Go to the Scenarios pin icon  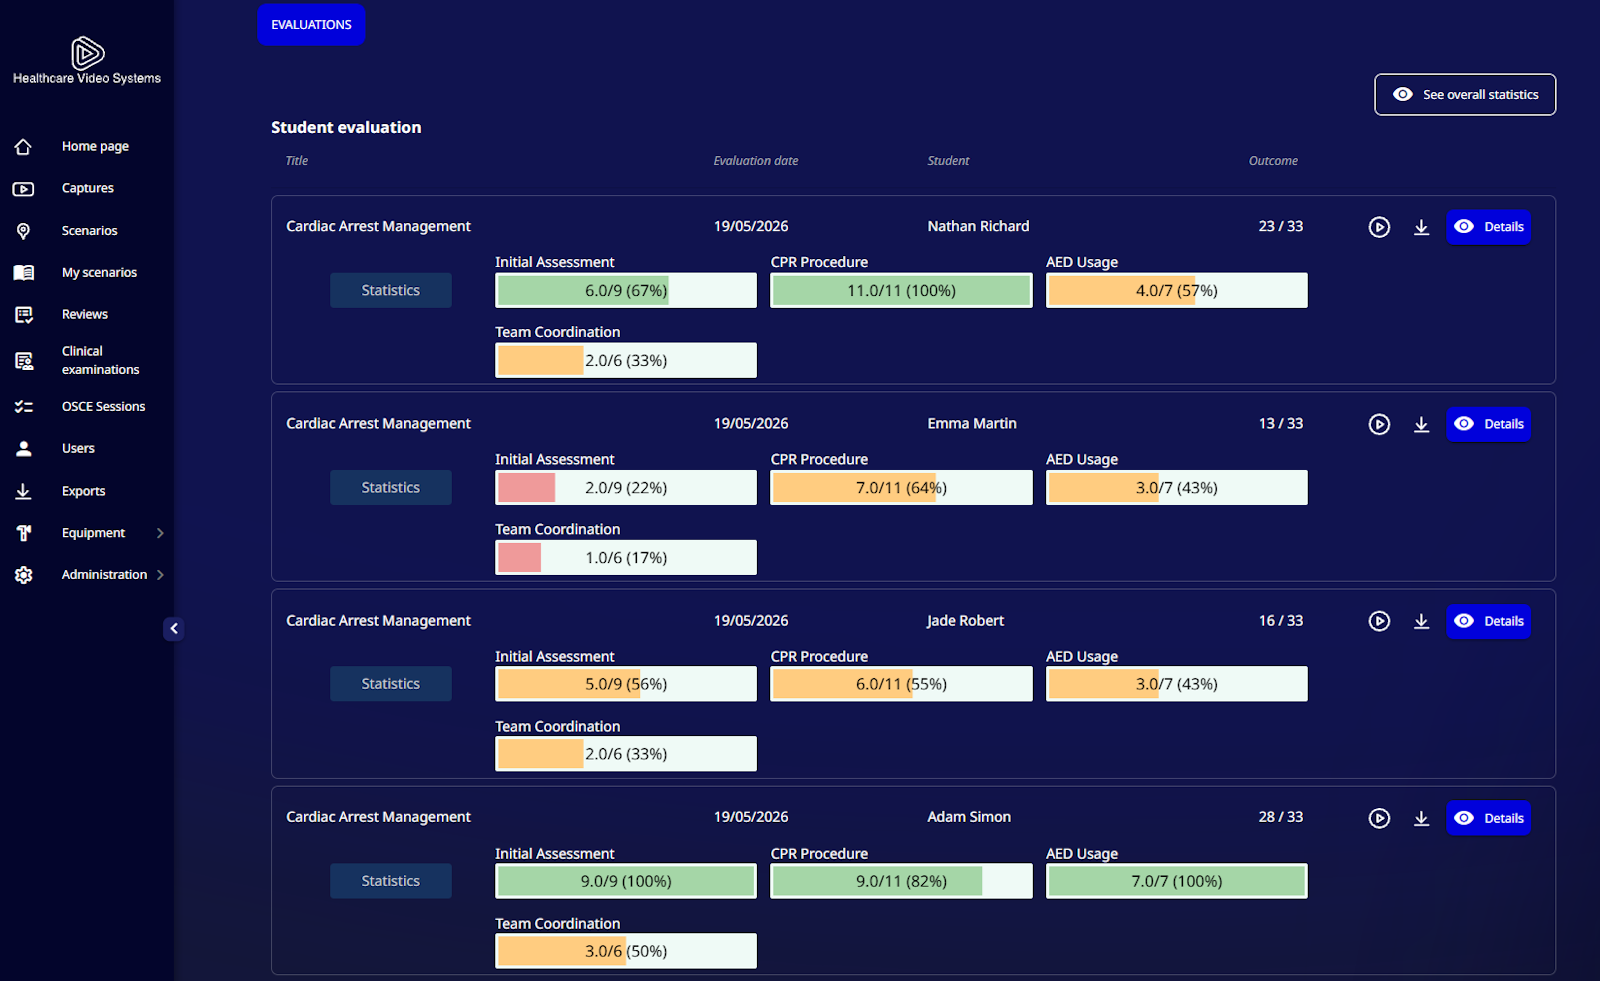click(x=23, y=231)
